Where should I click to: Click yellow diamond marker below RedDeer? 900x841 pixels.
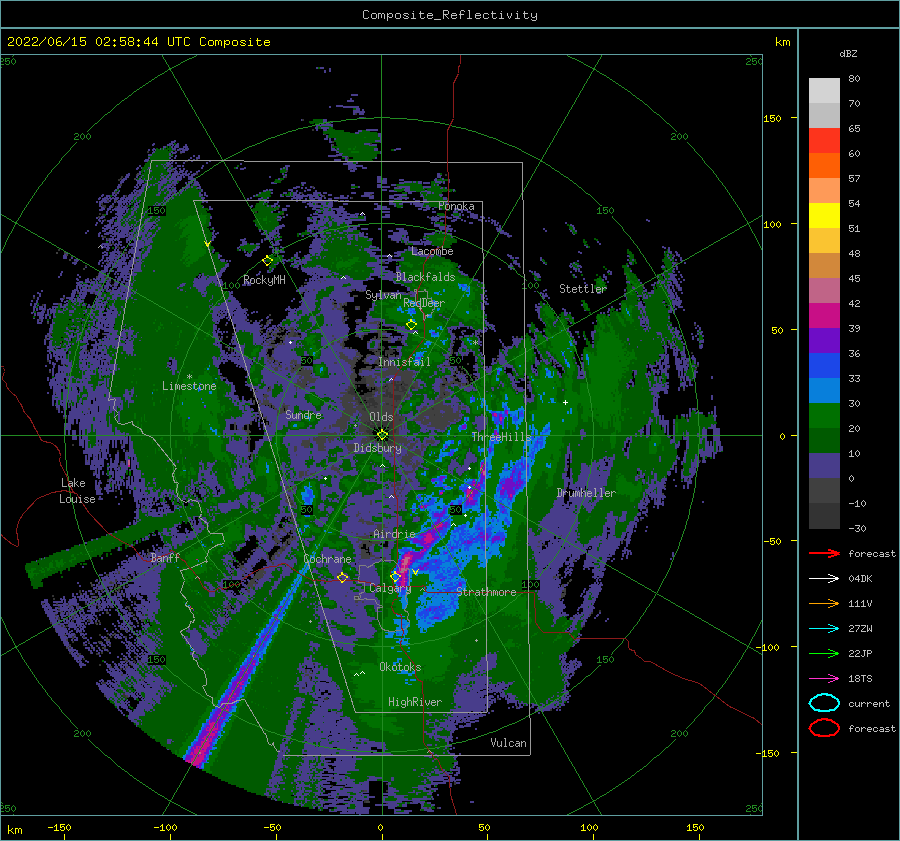pyautogui.click(x=411, y=325)
